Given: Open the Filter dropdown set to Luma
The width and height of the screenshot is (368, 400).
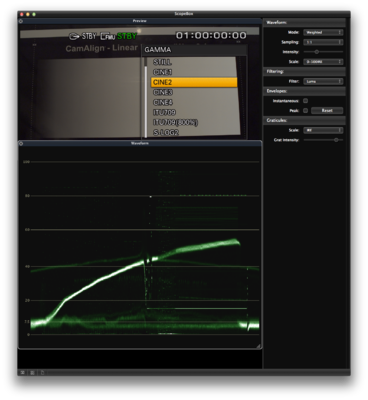Looking at the screenshot, I should [323, 81].
